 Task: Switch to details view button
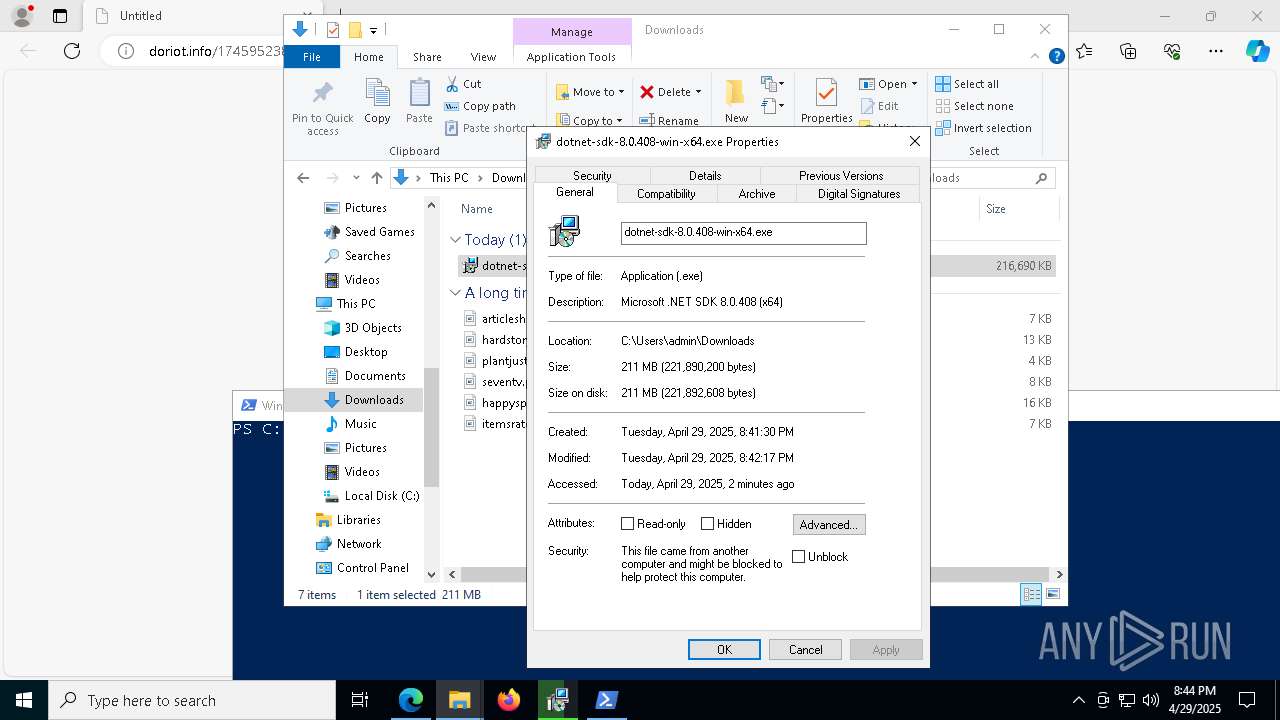1031,594
